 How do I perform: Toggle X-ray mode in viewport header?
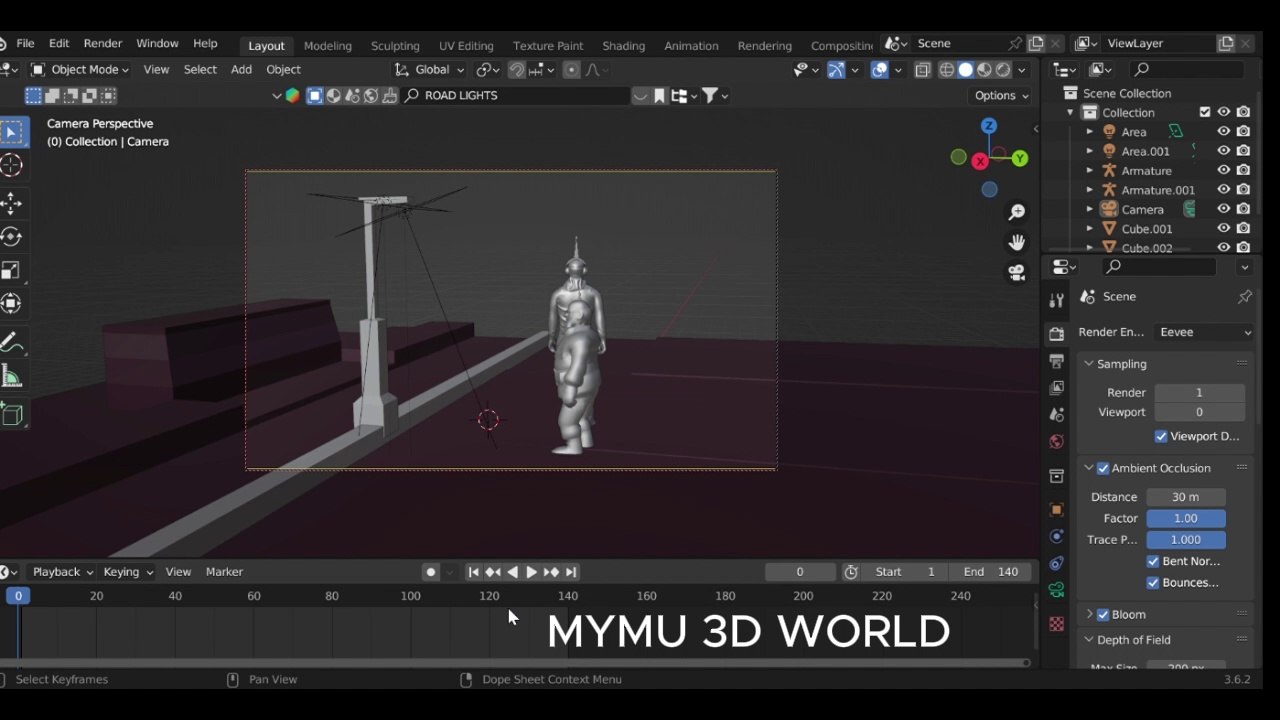[922, 70]
